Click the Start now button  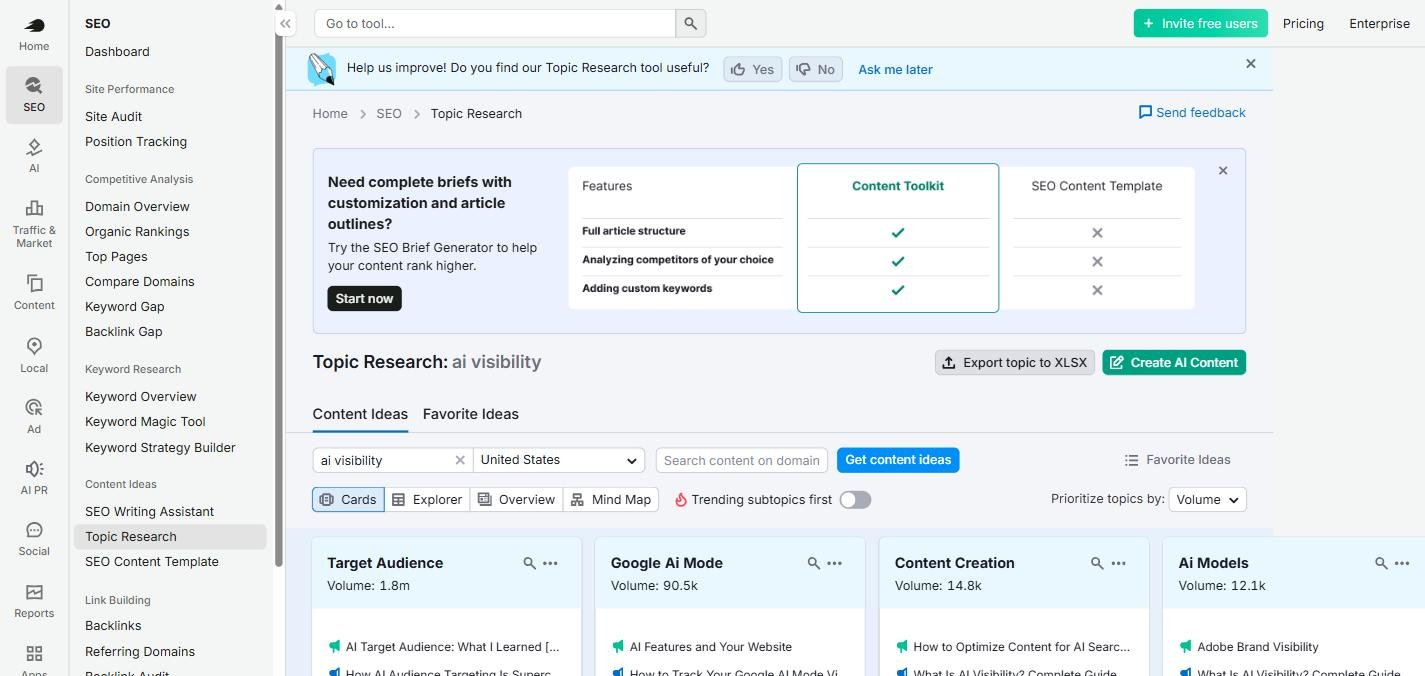coord(364,298)
